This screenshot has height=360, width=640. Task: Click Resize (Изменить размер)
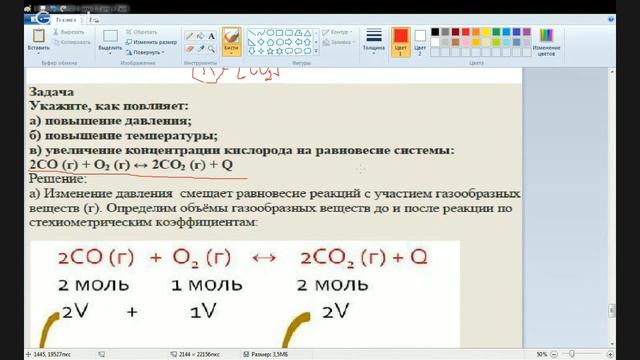coord(151,42)
